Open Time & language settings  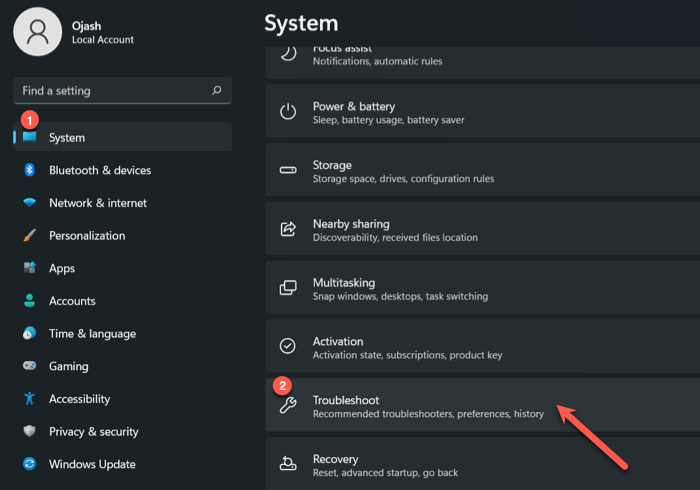123,333
